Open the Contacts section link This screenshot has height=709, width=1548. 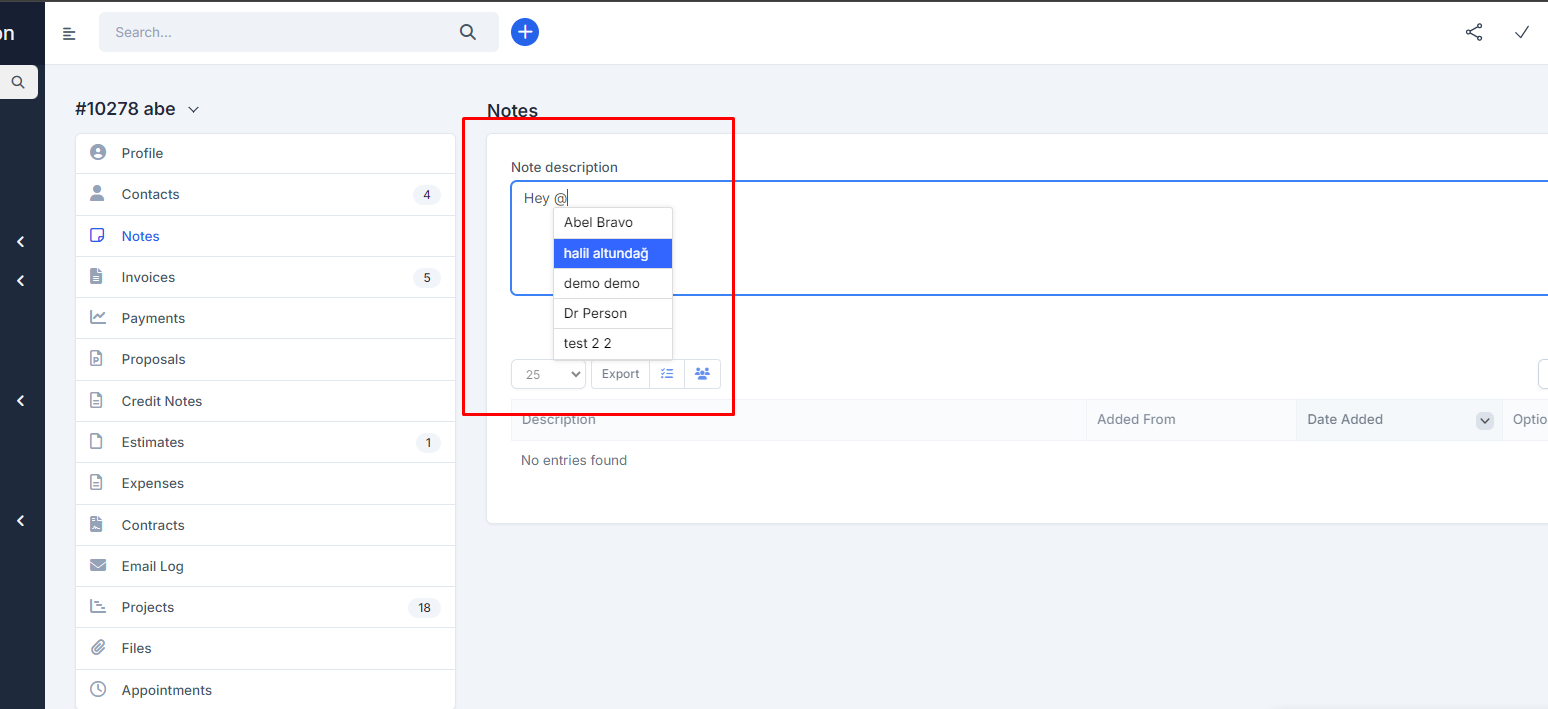(150, 194)
